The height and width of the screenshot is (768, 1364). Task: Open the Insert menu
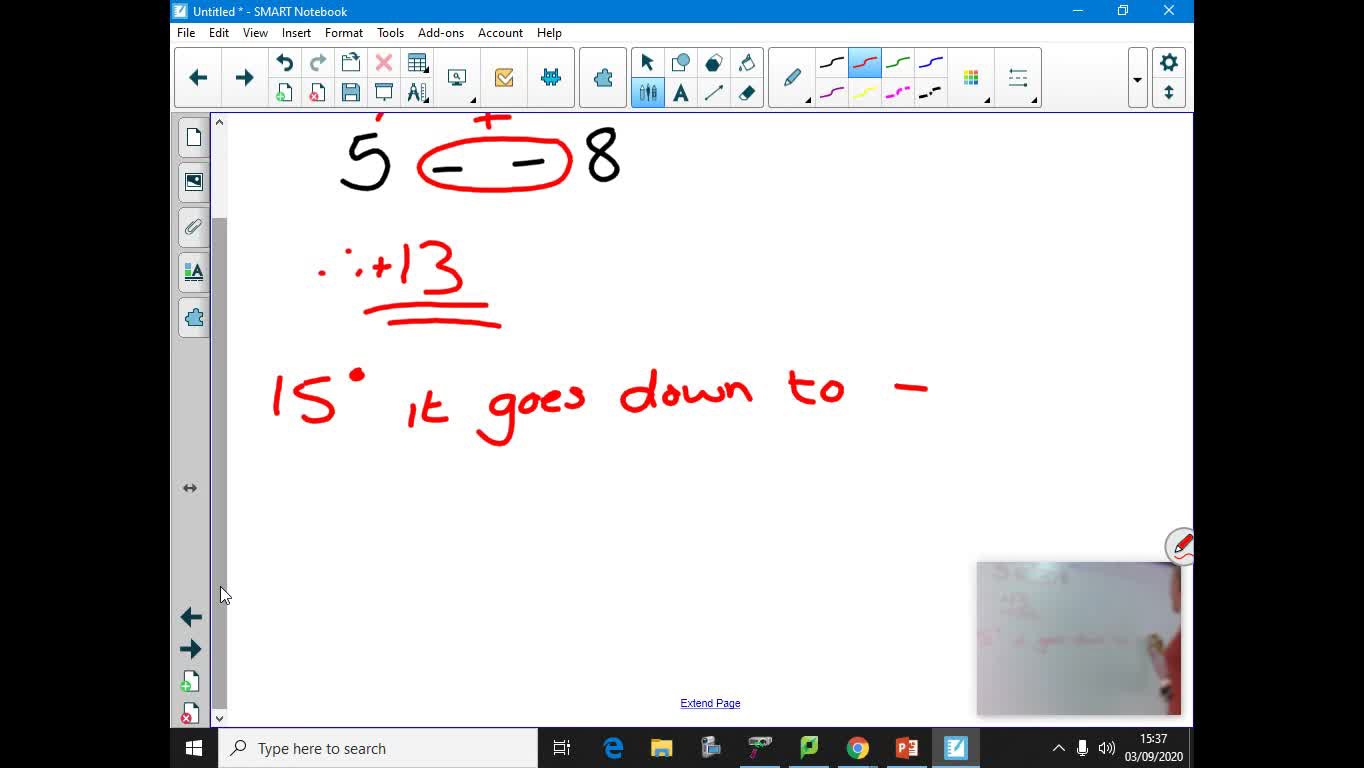coord(296,33)
